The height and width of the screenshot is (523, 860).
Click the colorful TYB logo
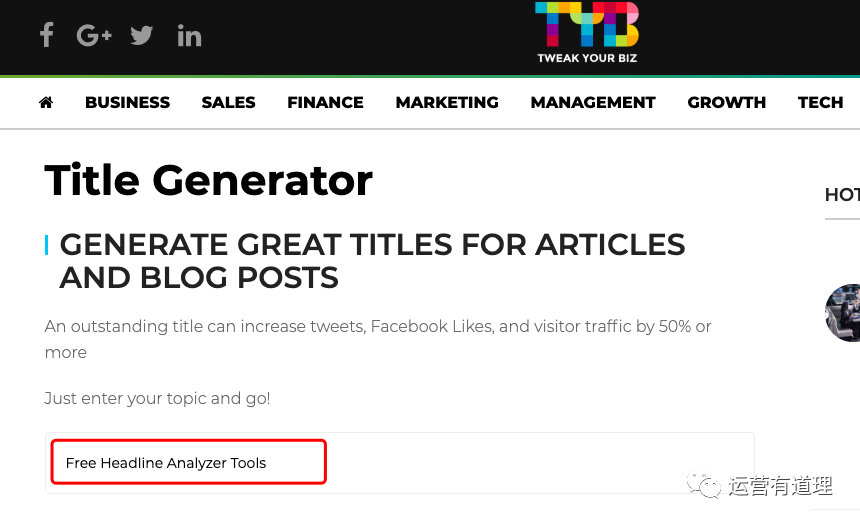tap(587, 24)
